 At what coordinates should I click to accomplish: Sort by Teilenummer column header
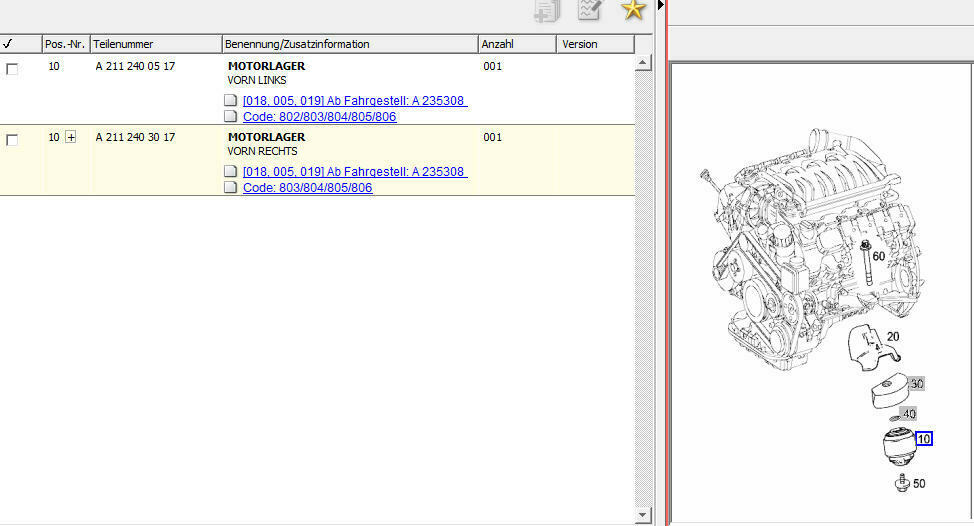pyautogui.click(x=156, y=44)
